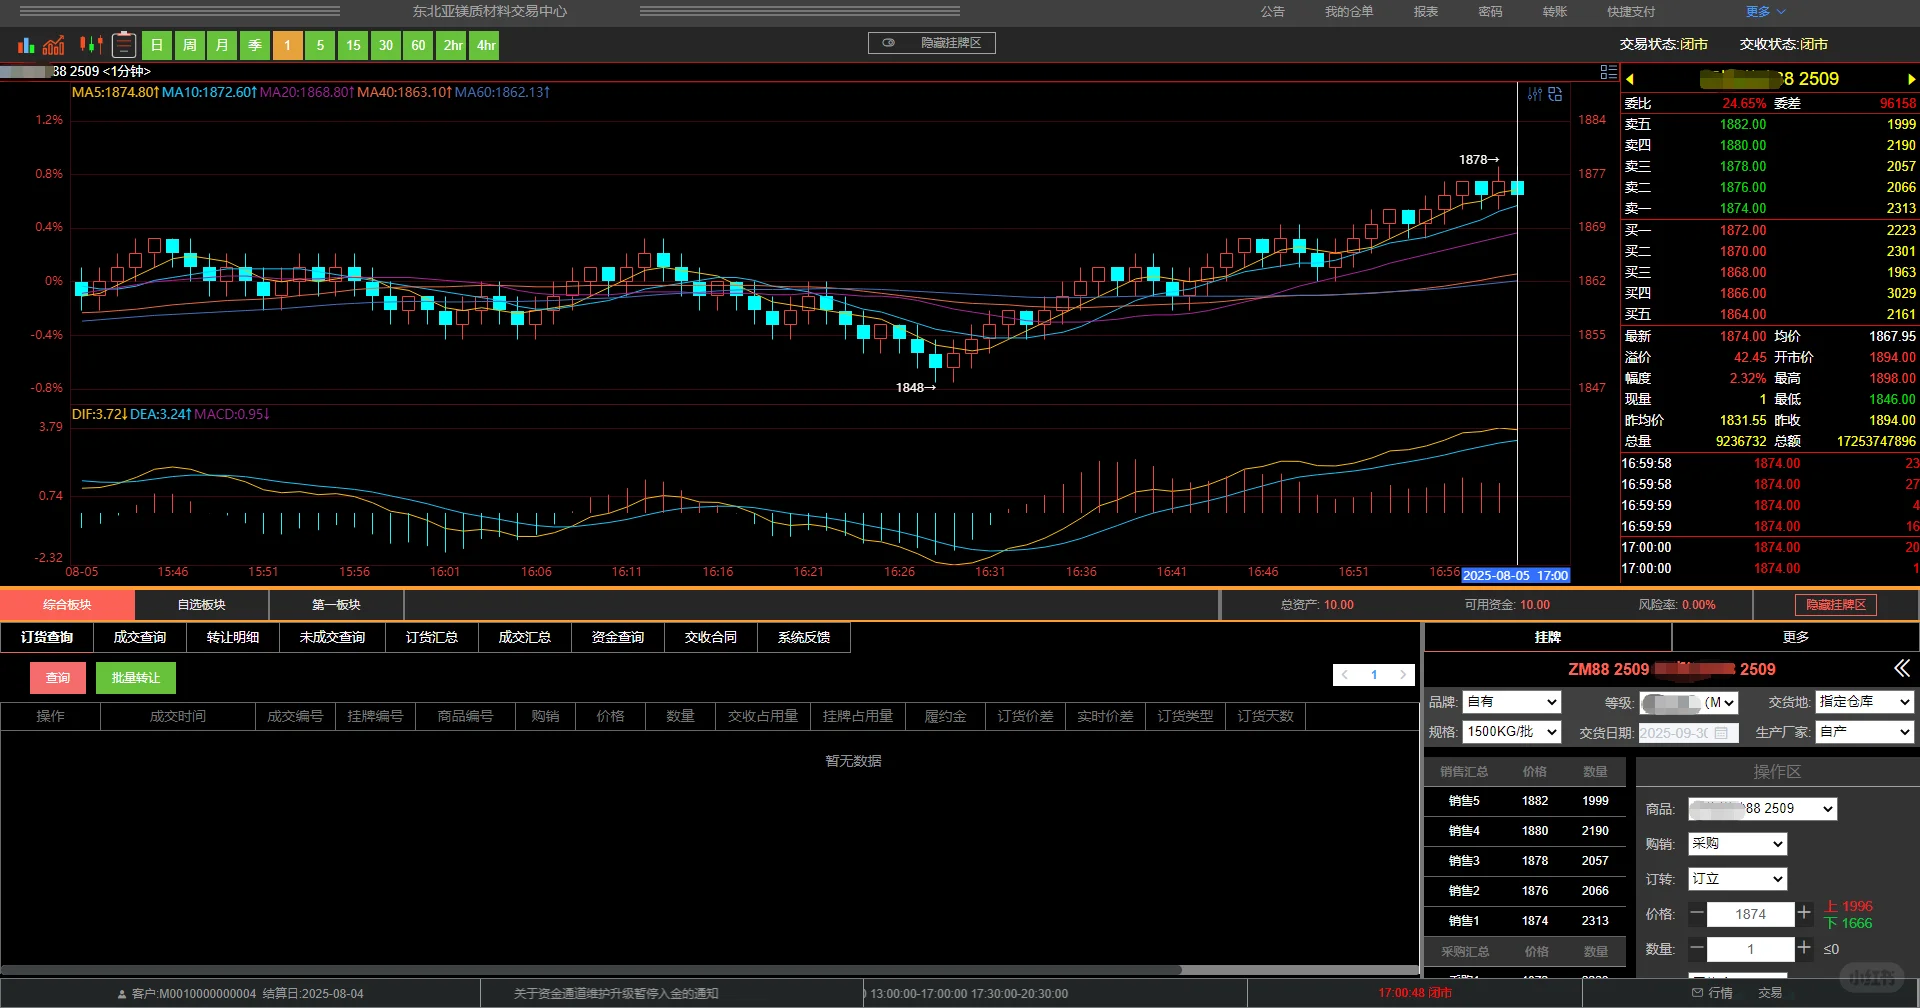Select the quarterly (季) timeframe
This screenshot has height=1008, width=1920.
point(255,45)
